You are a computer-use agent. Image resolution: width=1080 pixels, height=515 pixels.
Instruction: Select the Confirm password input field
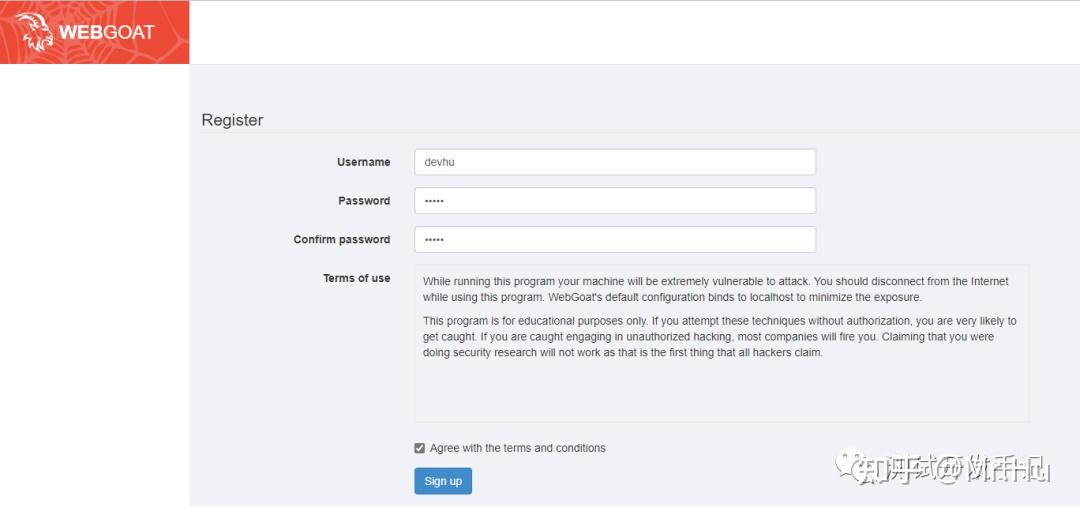615,240
